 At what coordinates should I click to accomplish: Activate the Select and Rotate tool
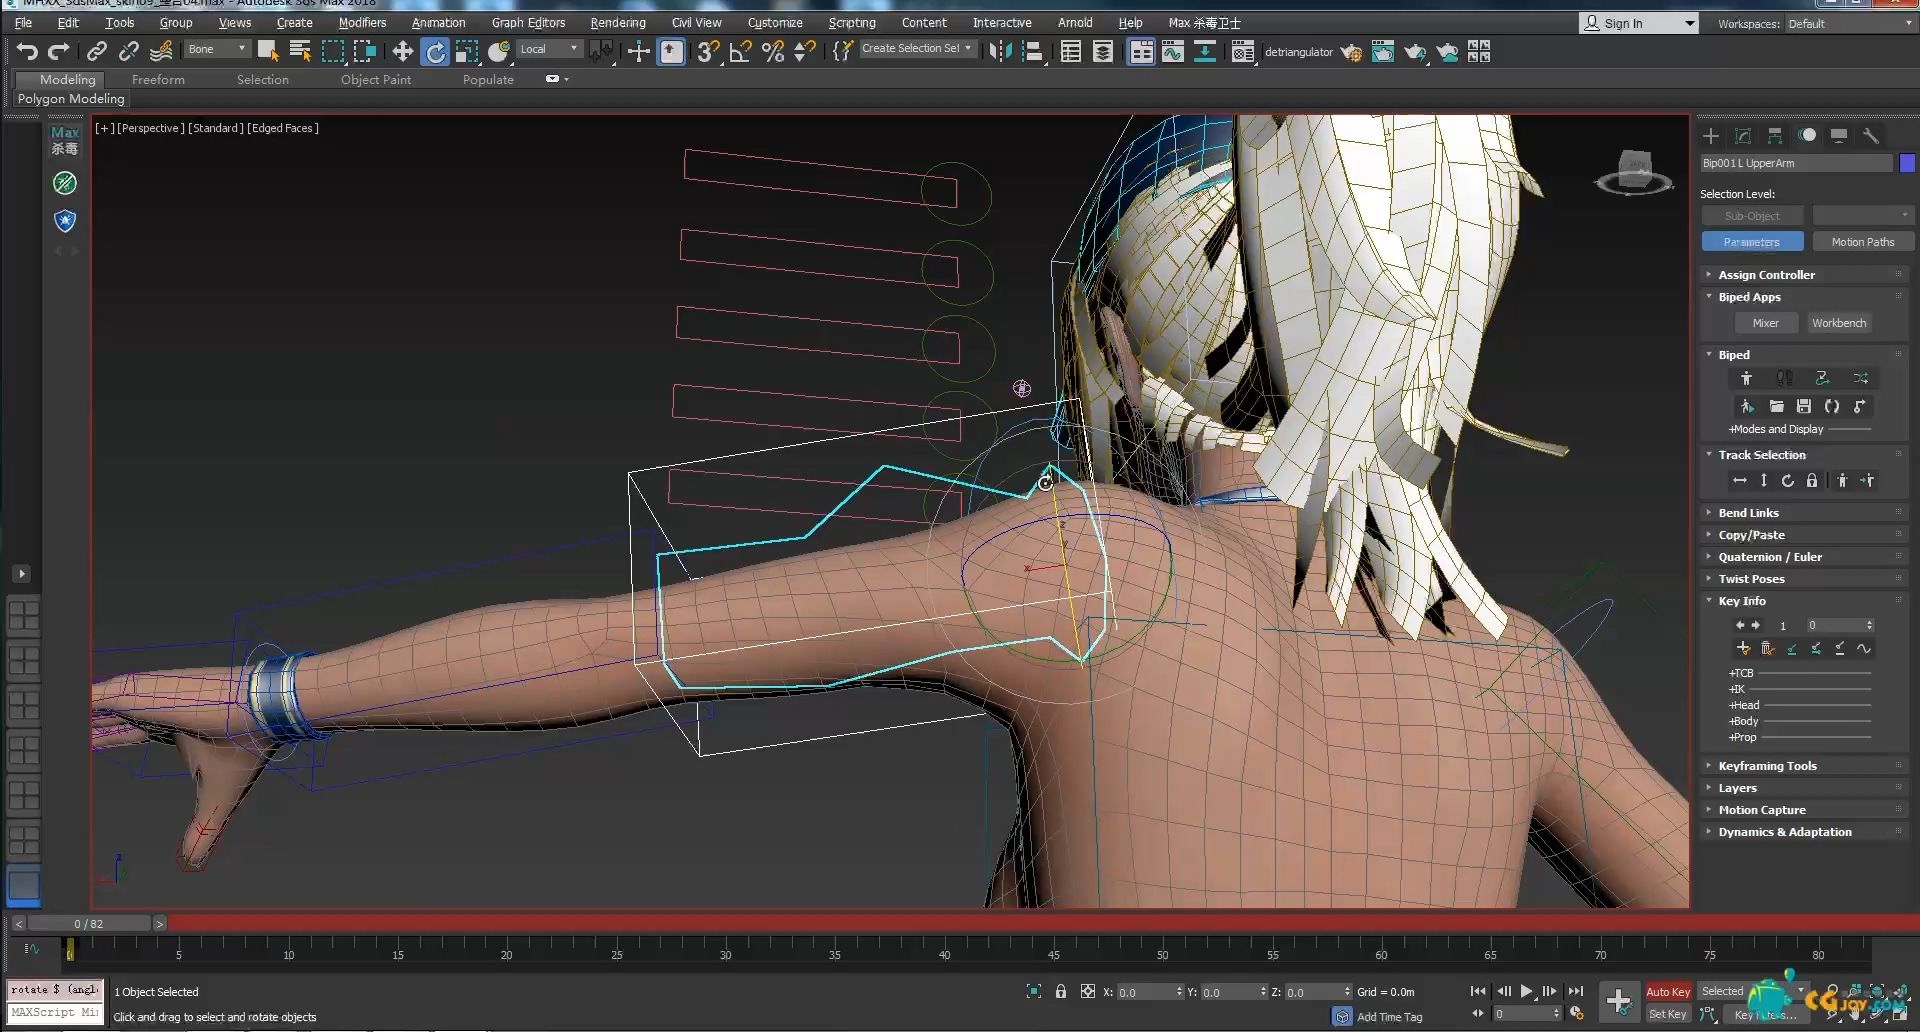pyautogui.click(x=435, y=52)
